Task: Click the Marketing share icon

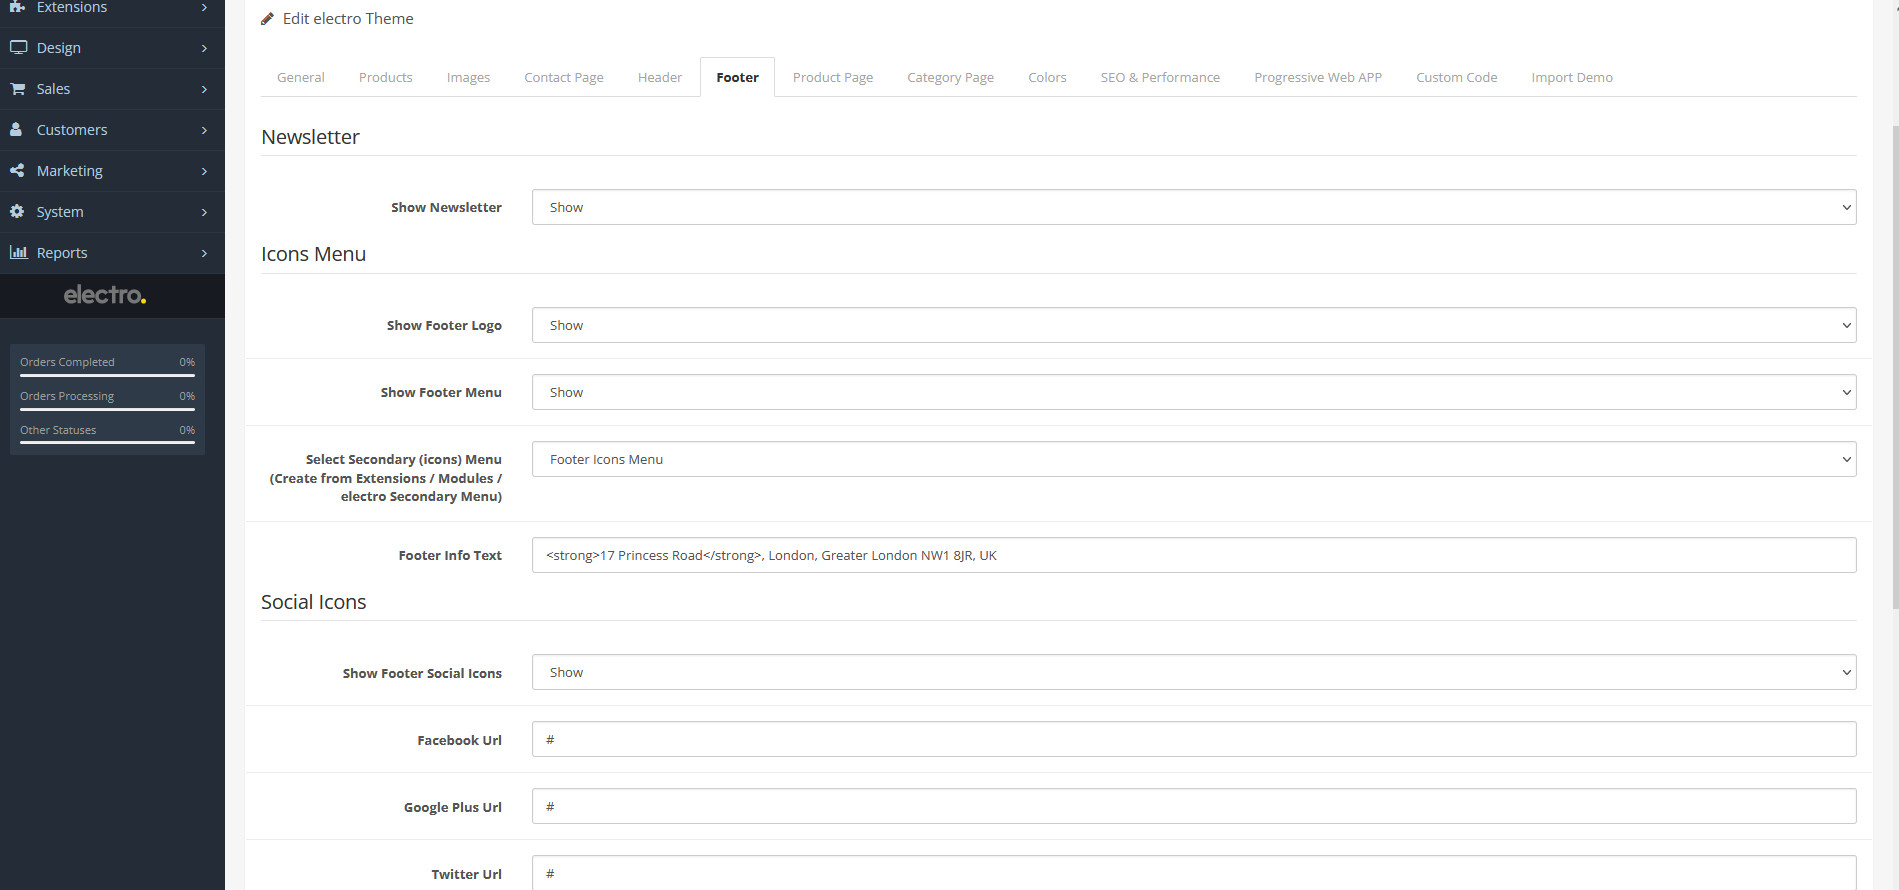Action: [x=17, y=170]
